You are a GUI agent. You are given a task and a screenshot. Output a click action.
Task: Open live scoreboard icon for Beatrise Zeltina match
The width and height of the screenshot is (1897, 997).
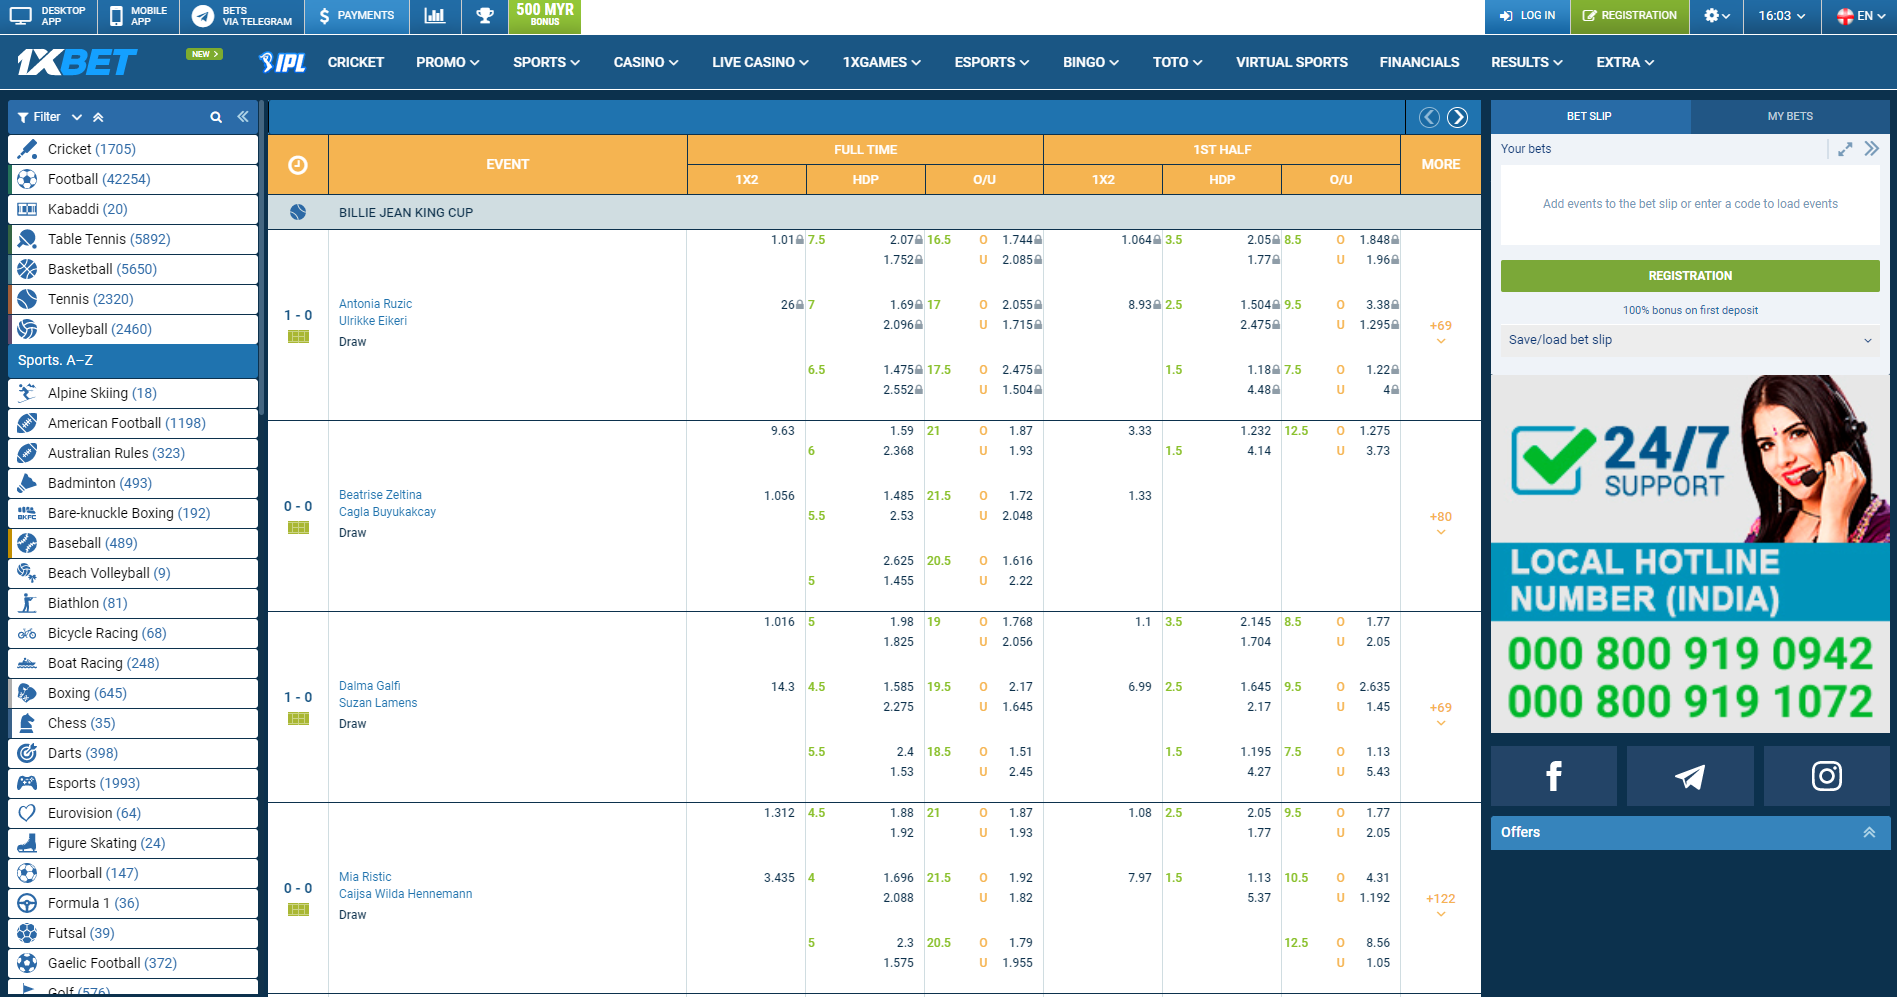(298, 528)
